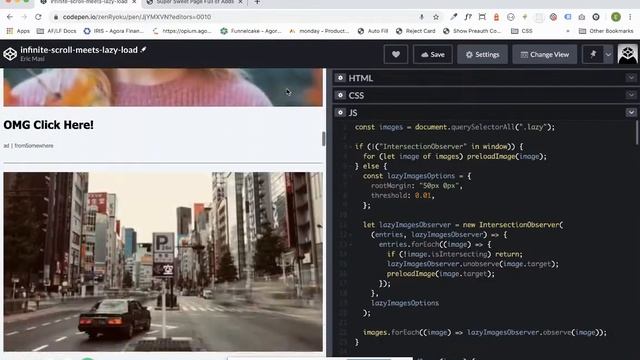Click the HTML panel header

486,78
